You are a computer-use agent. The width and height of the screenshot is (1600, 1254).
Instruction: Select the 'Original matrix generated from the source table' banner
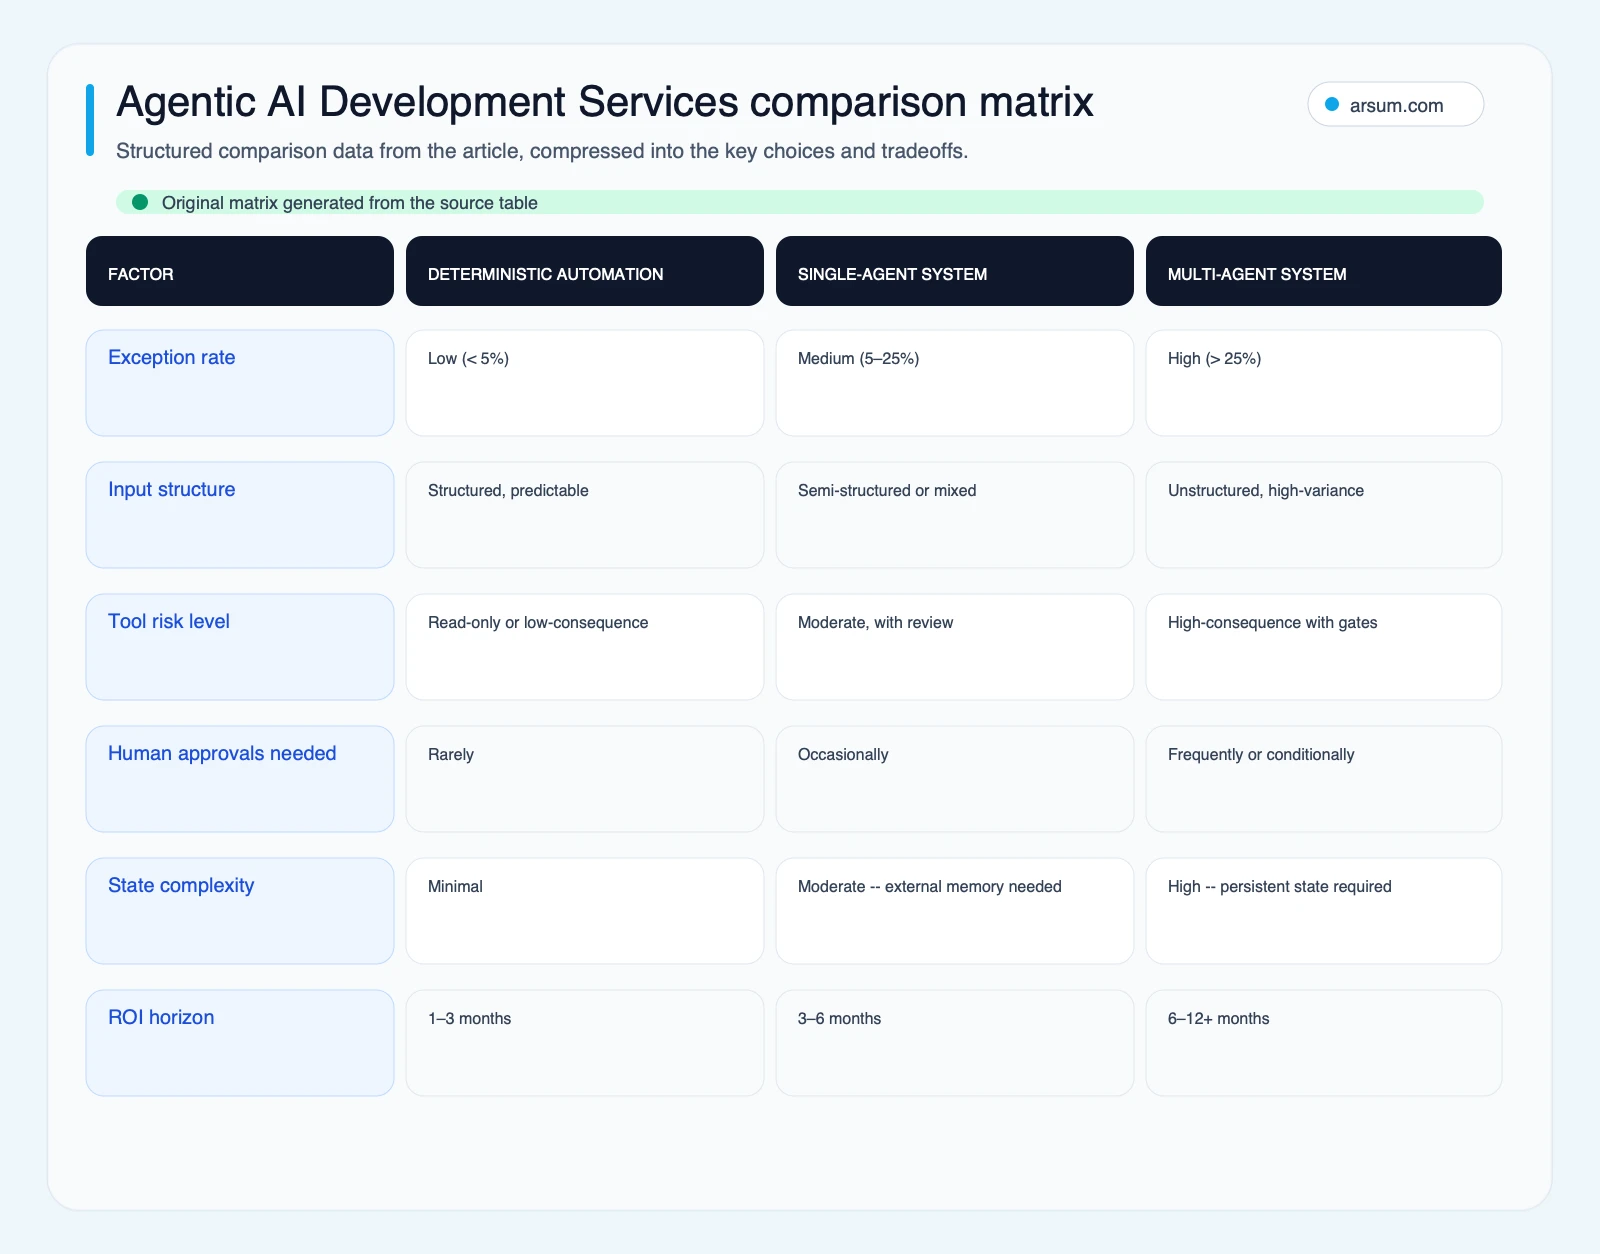point(799,202)
